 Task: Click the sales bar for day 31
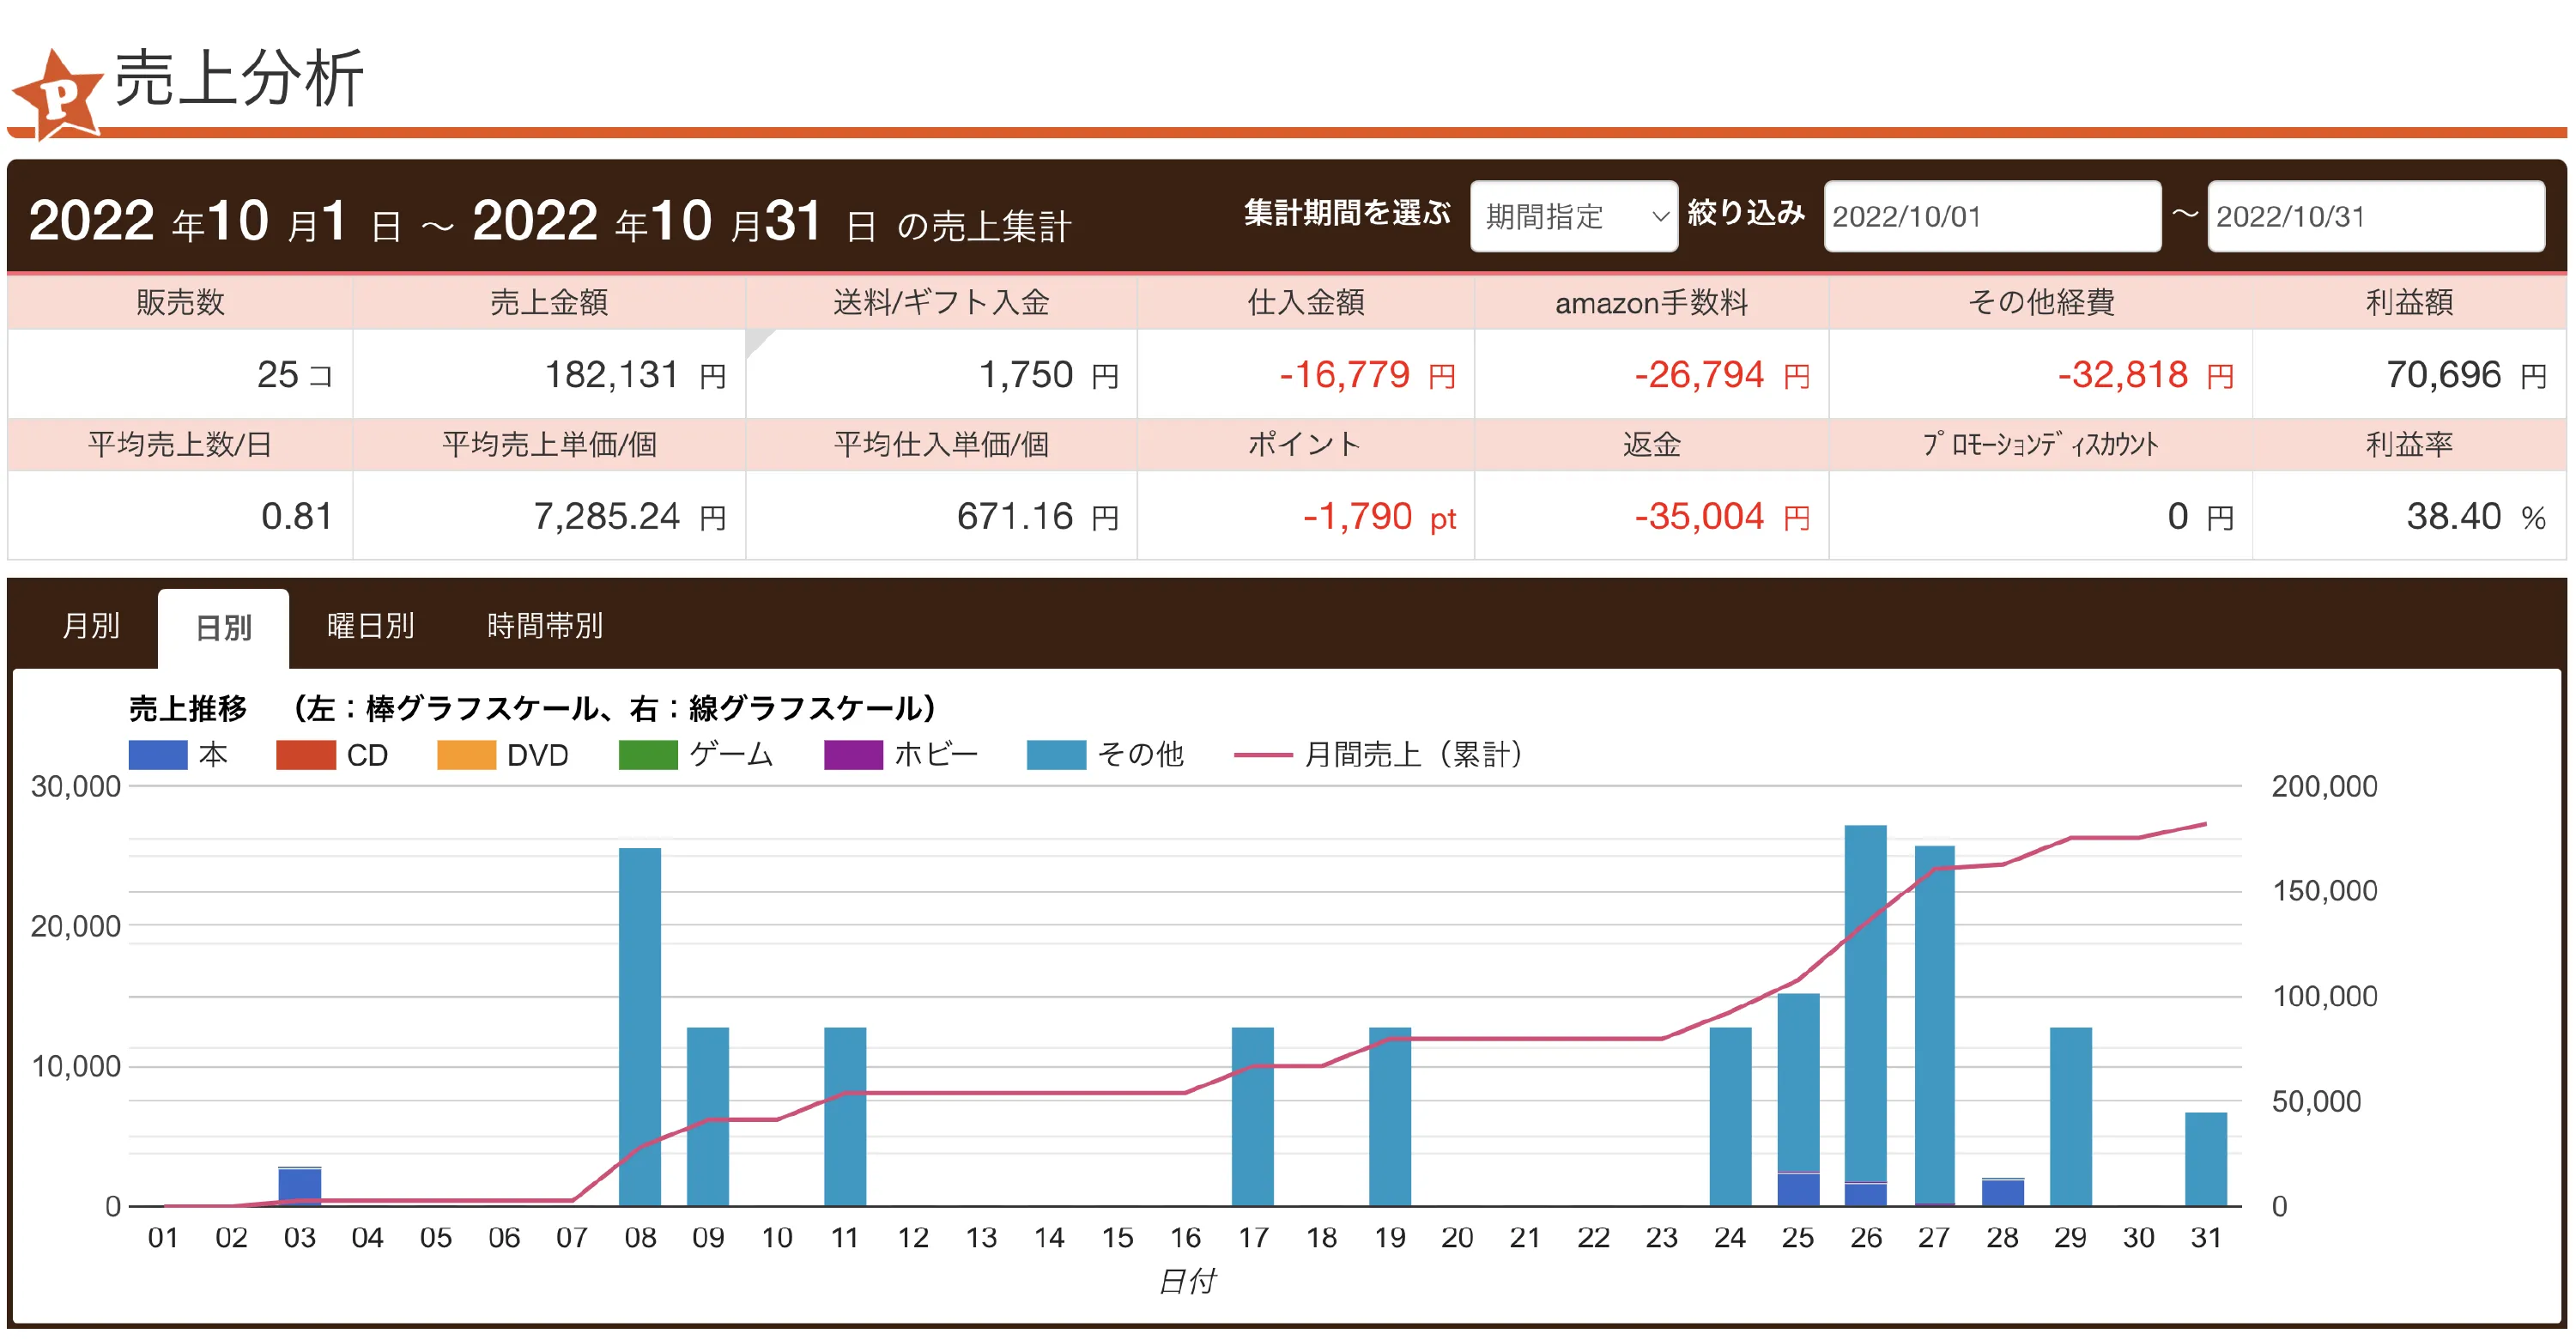(x=2206, y=1159)
